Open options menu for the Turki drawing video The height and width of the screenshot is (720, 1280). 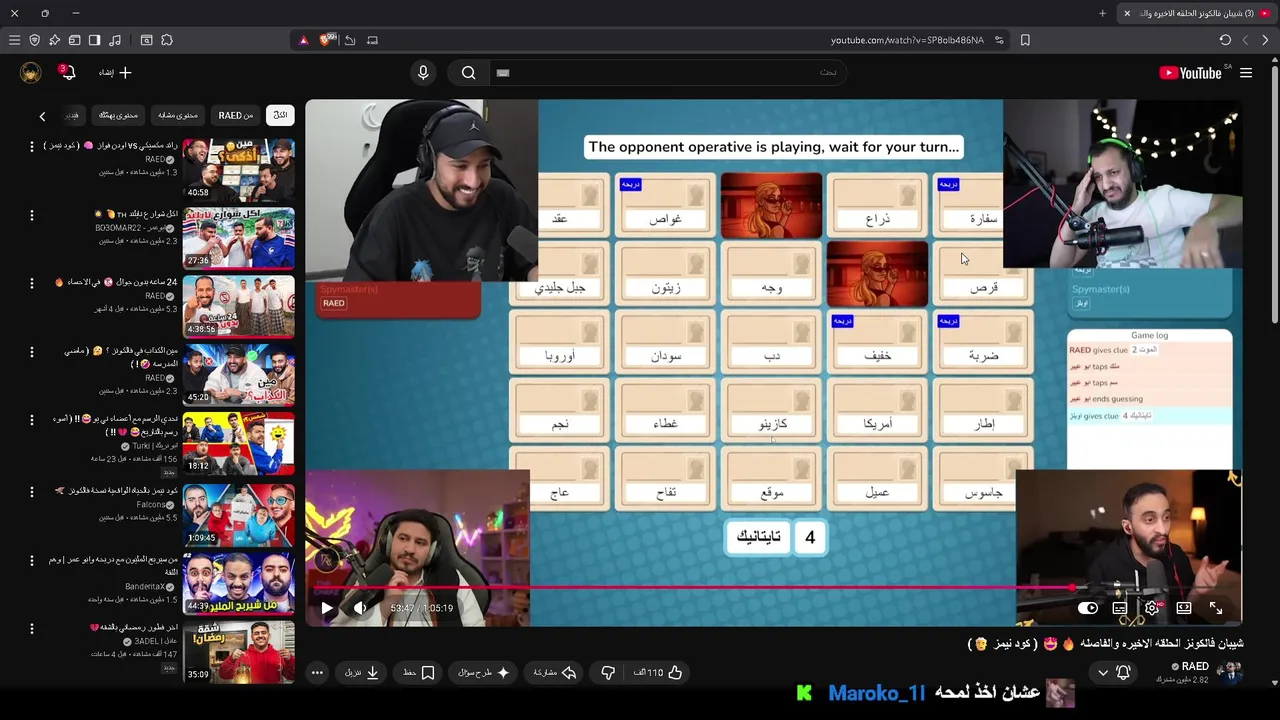[x=31, y=420]
